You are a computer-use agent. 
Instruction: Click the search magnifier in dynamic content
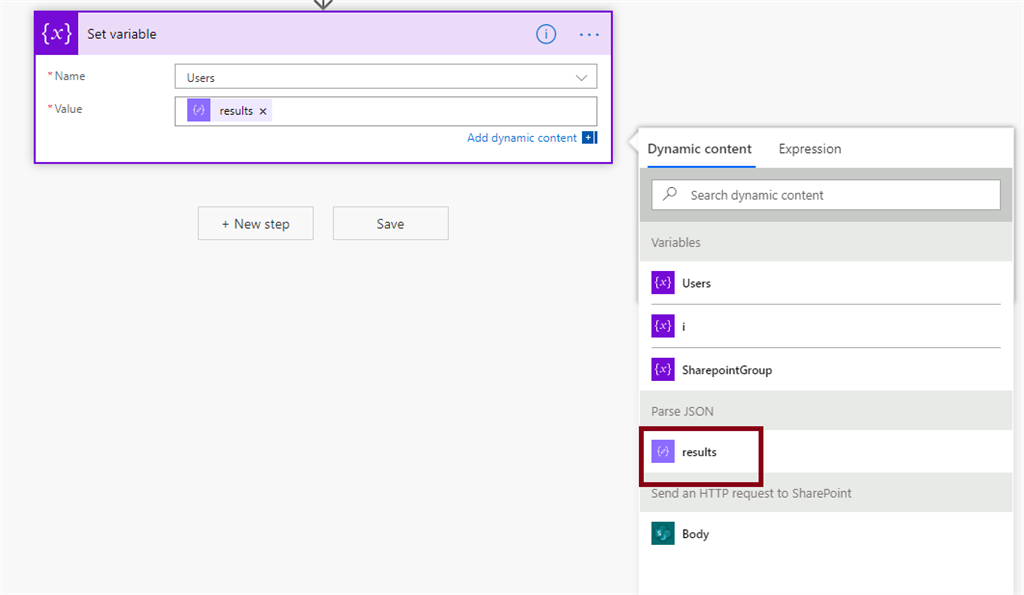tap(673, 194)
